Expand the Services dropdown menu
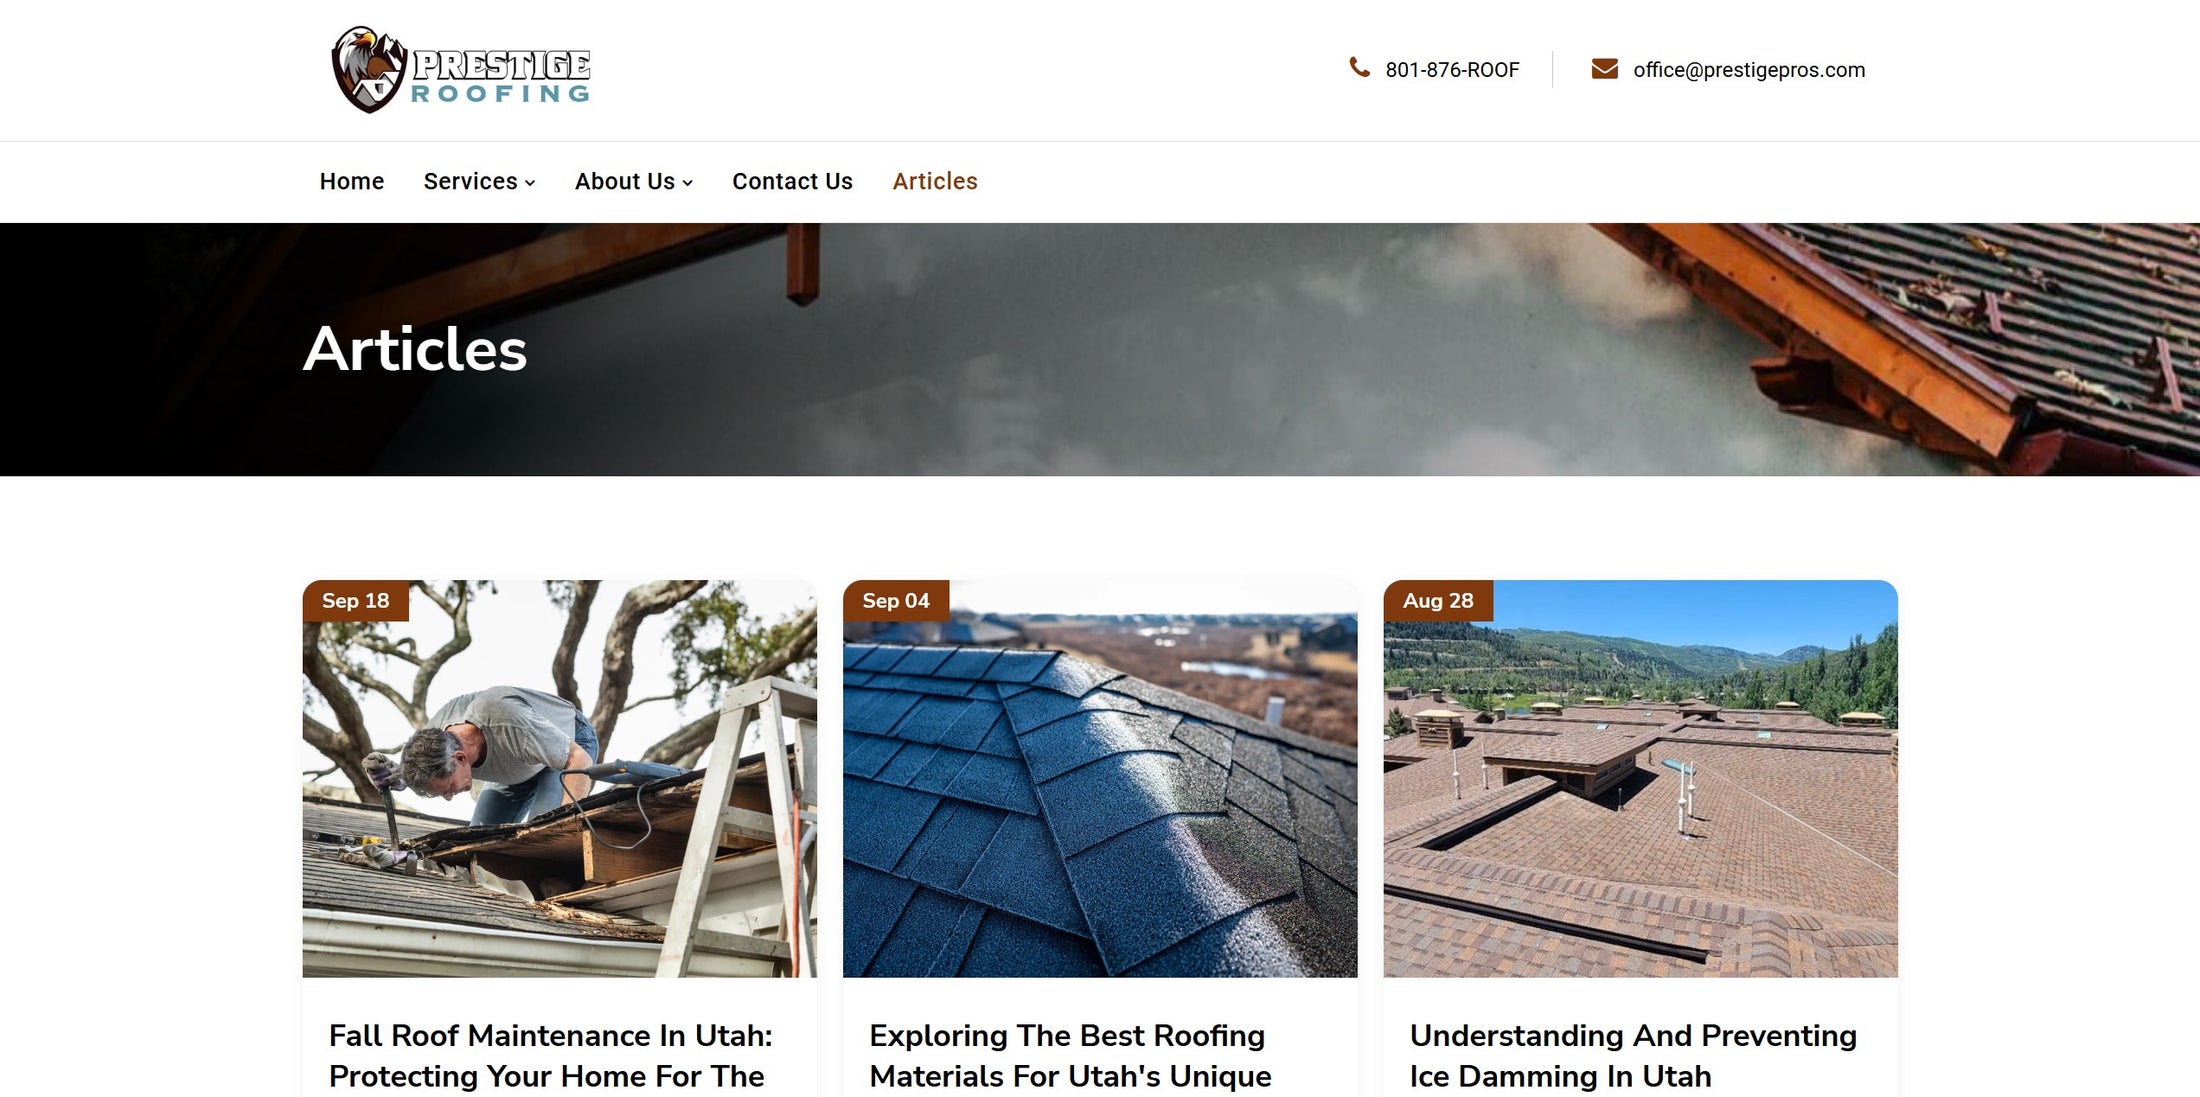2200x1097 pixels. (x=479, y=181)
